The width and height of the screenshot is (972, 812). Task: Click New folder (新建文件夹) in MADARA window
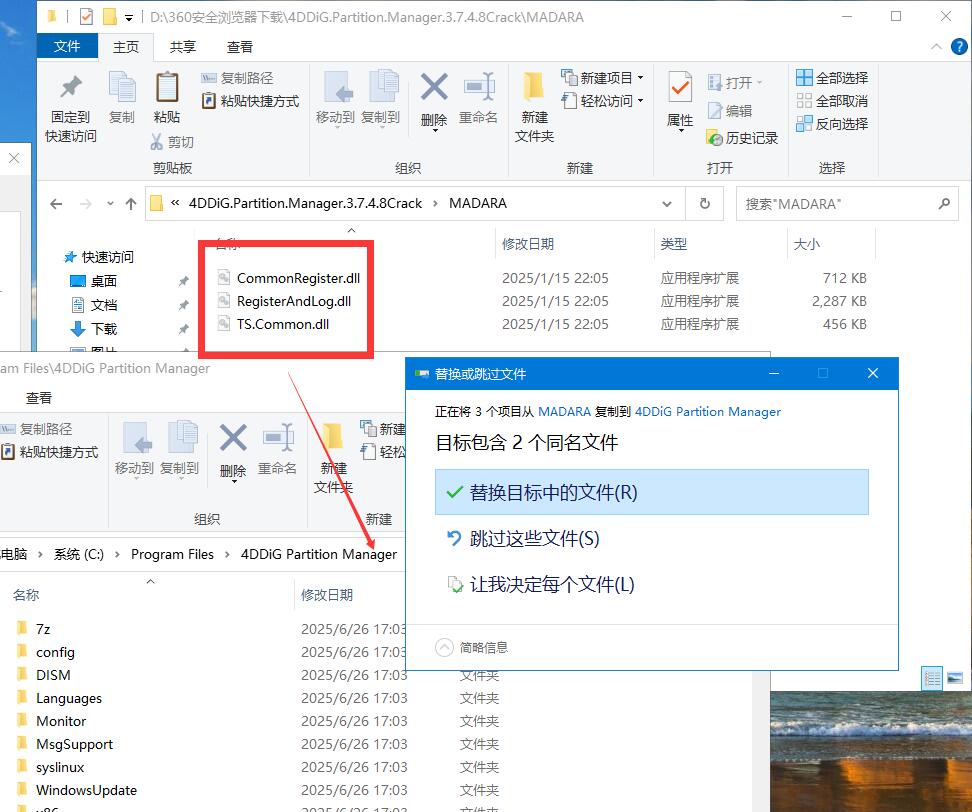coord(534,107)
